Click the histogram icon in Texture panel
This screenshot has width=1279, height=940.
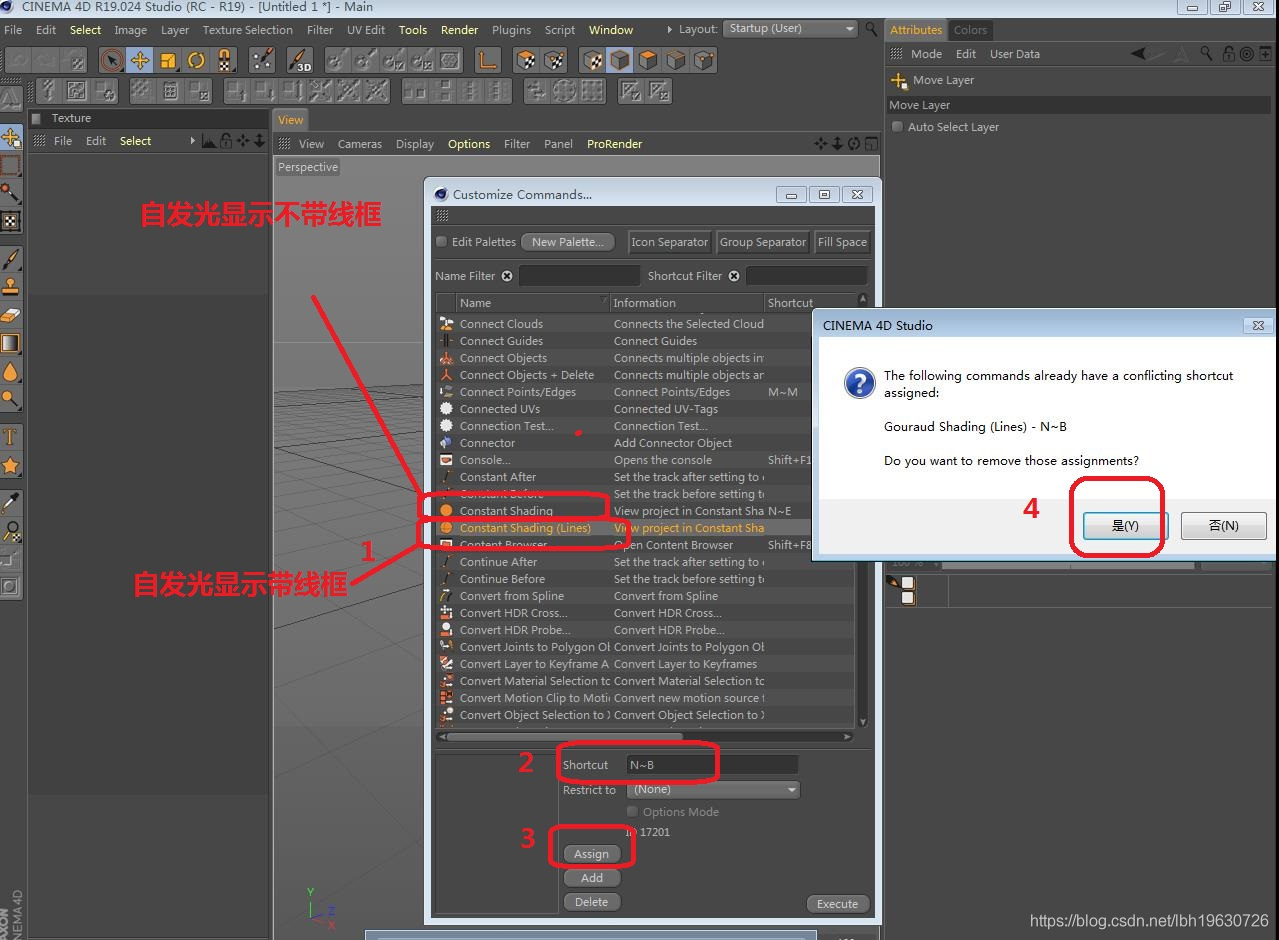tap(208, 141)
